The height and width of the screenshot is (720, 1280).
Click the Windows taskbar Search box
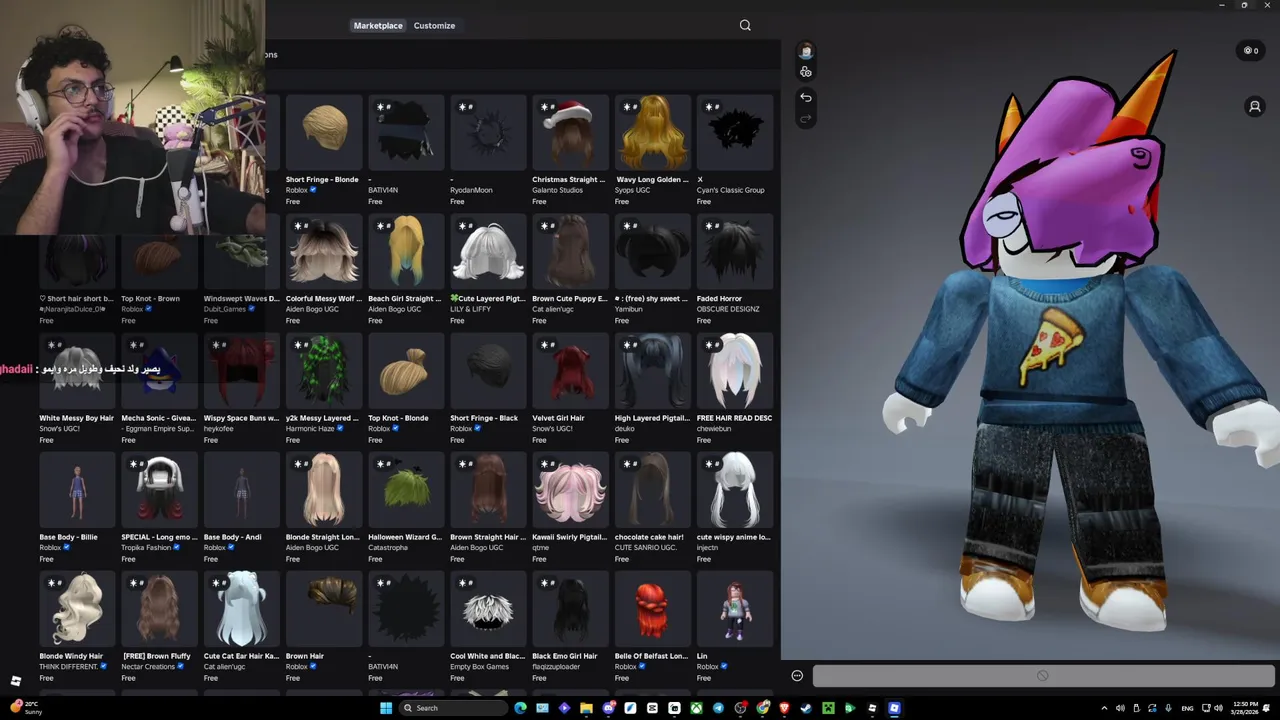pyautogui.click(x=453, y=708)
